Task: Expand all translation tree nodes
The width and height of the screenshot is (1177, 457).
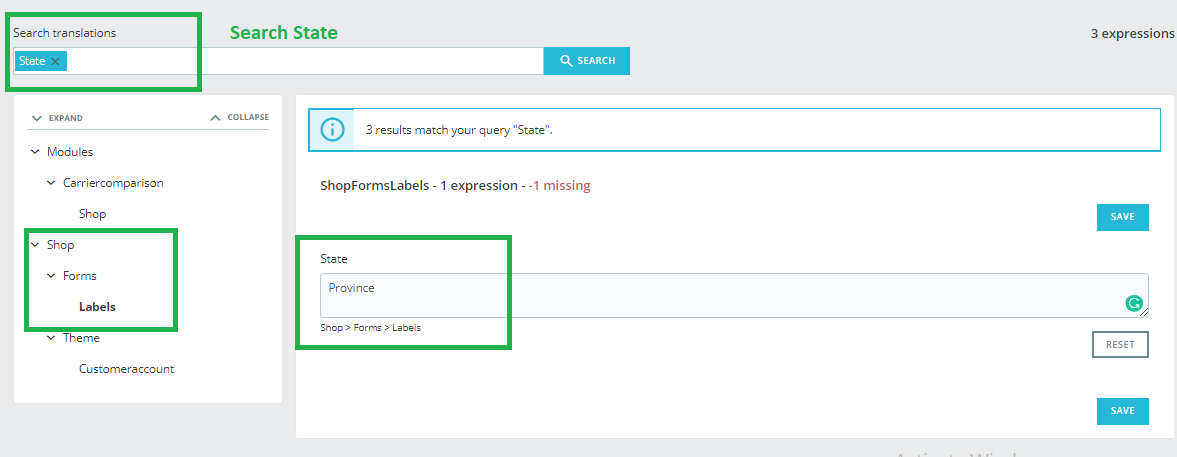Action: 59,118
